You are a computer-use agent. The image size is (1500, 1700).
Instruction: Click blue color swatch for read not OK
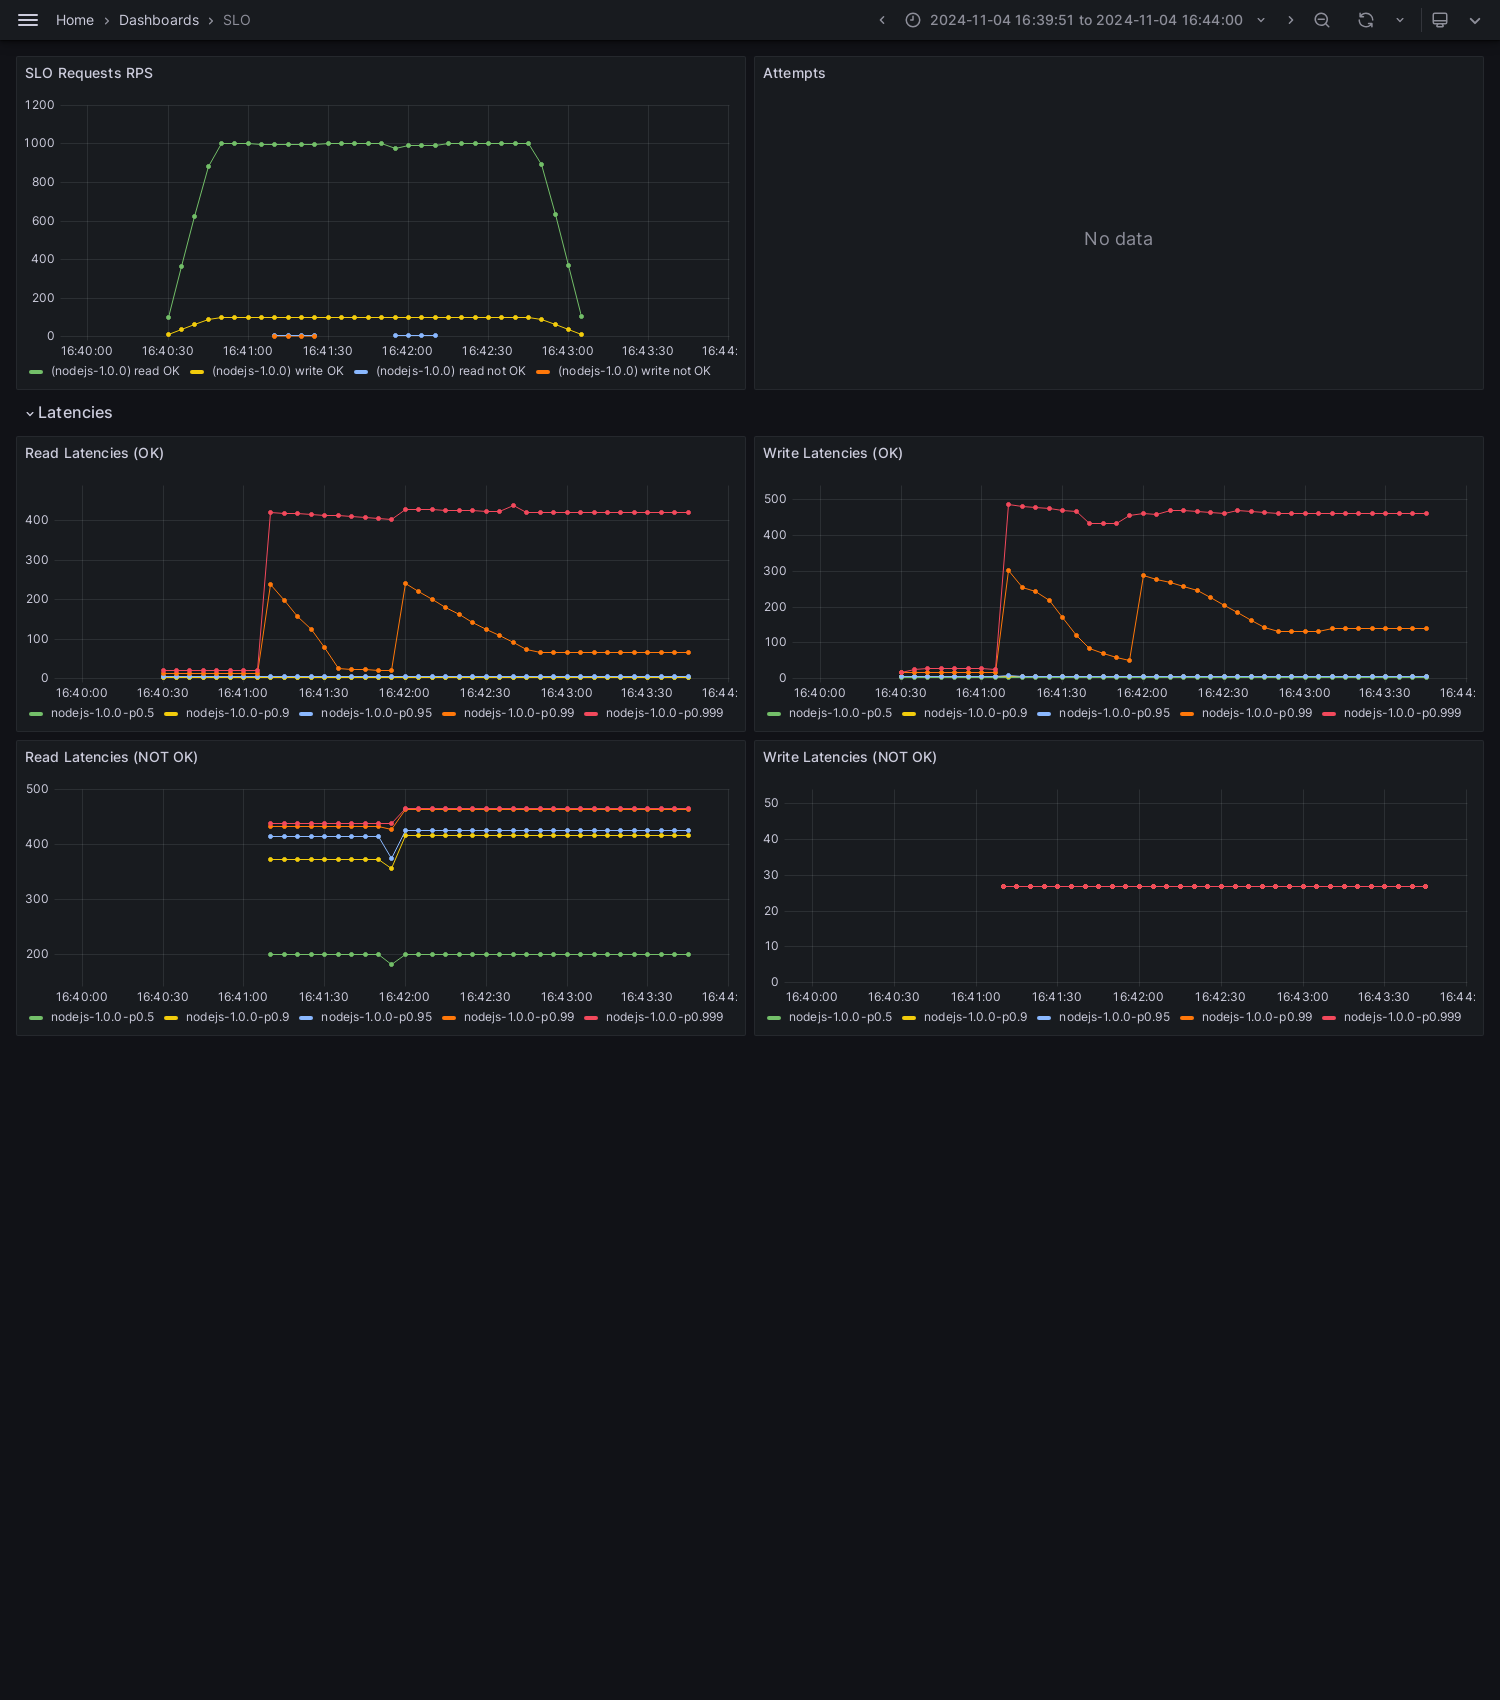pyautogui.click(x=361, y=372)
